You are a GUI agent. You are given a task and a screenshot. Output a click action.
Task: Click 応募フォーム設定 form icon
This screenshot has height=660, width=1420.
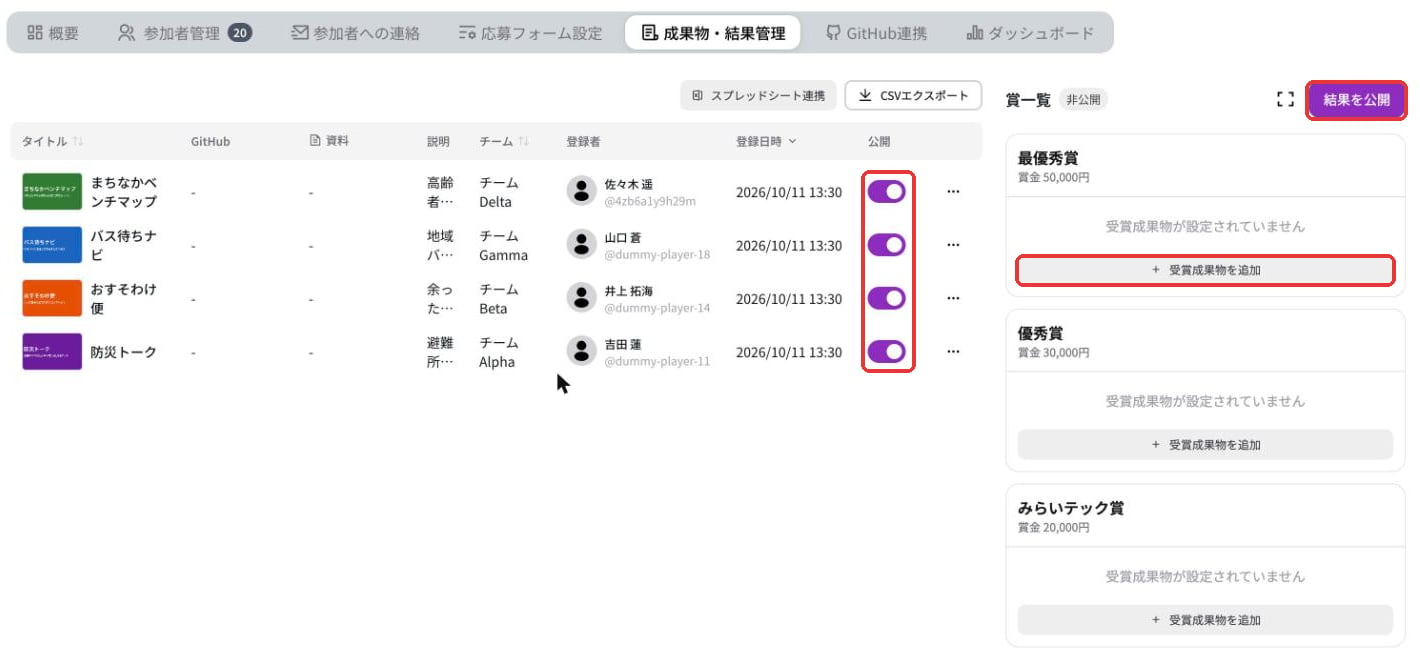(467, 33)
